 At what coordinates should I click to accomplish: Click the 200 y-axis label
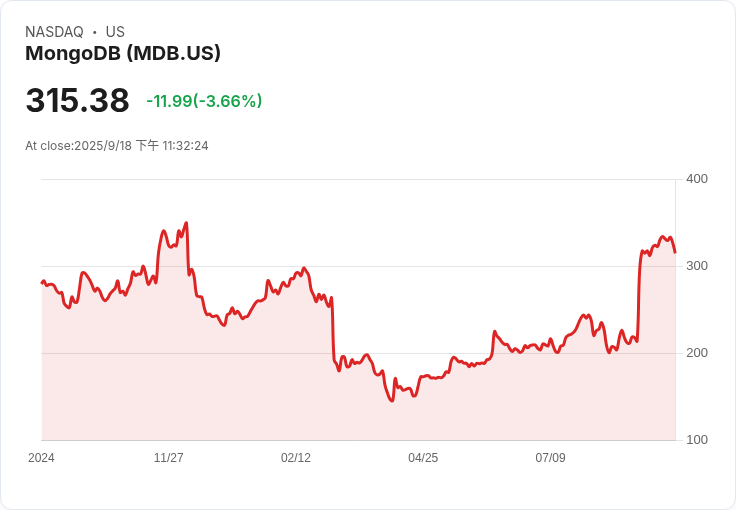[x=697, y=353]
